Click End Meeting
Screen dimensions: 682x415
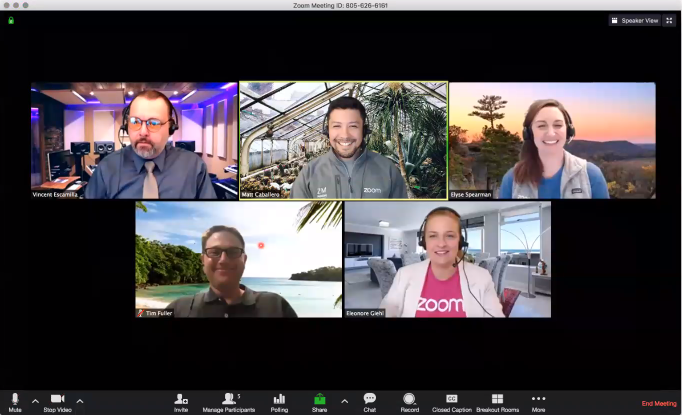(659, 403)
